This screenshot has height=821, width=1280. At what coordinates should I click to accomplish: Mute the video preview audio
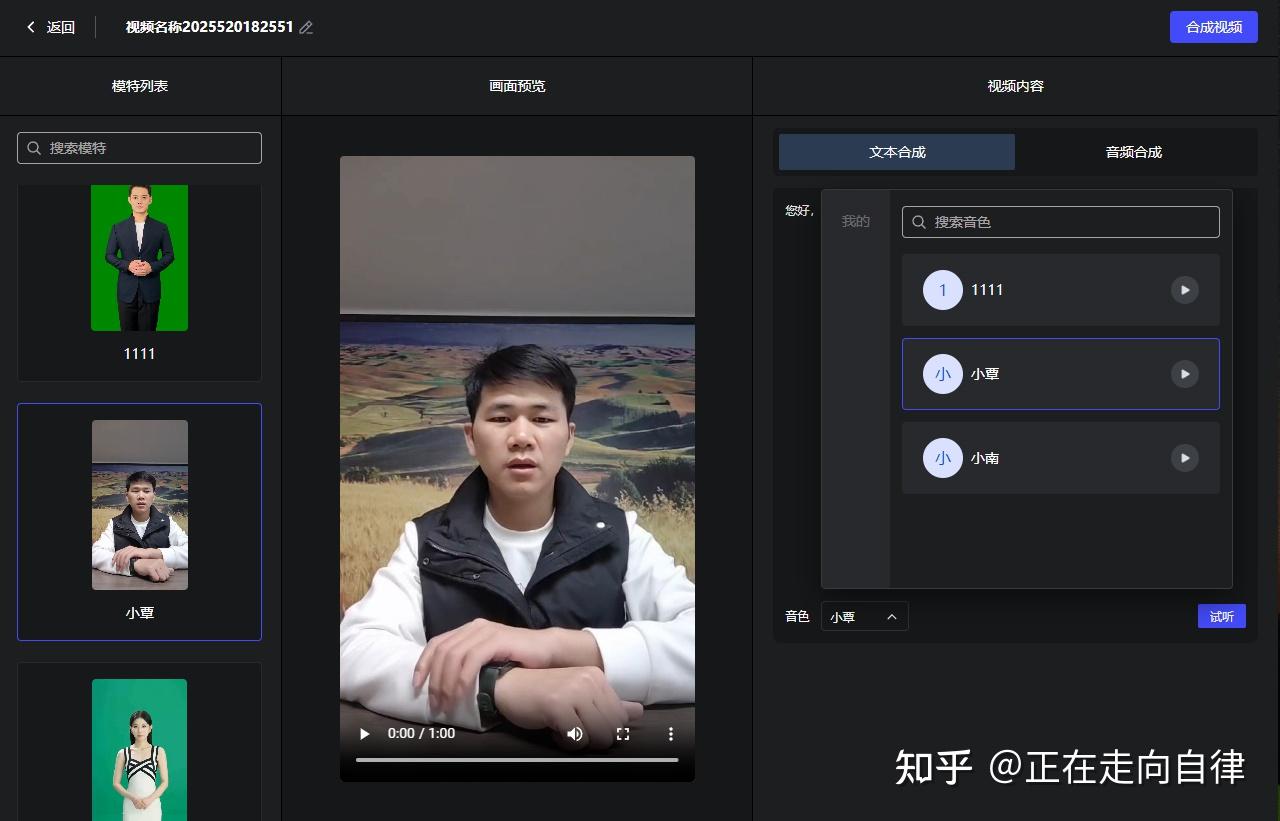tap(575, 733)
